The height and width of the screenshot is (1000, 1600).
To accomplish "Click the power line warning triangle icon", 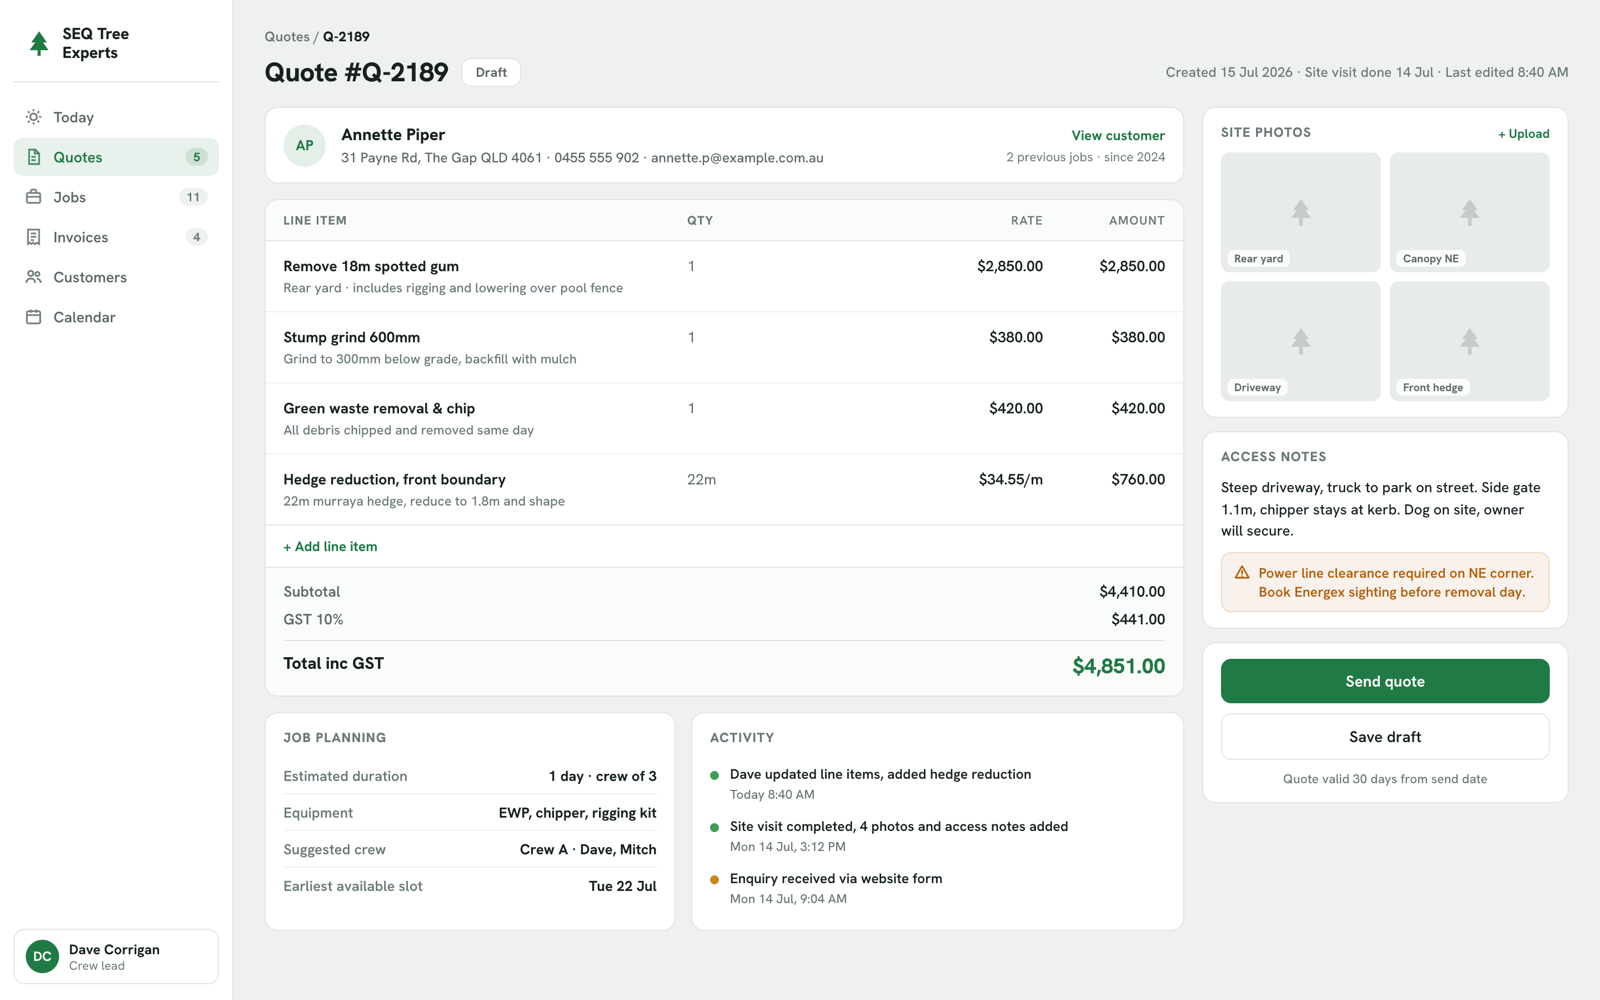I will pos(1242,573).
